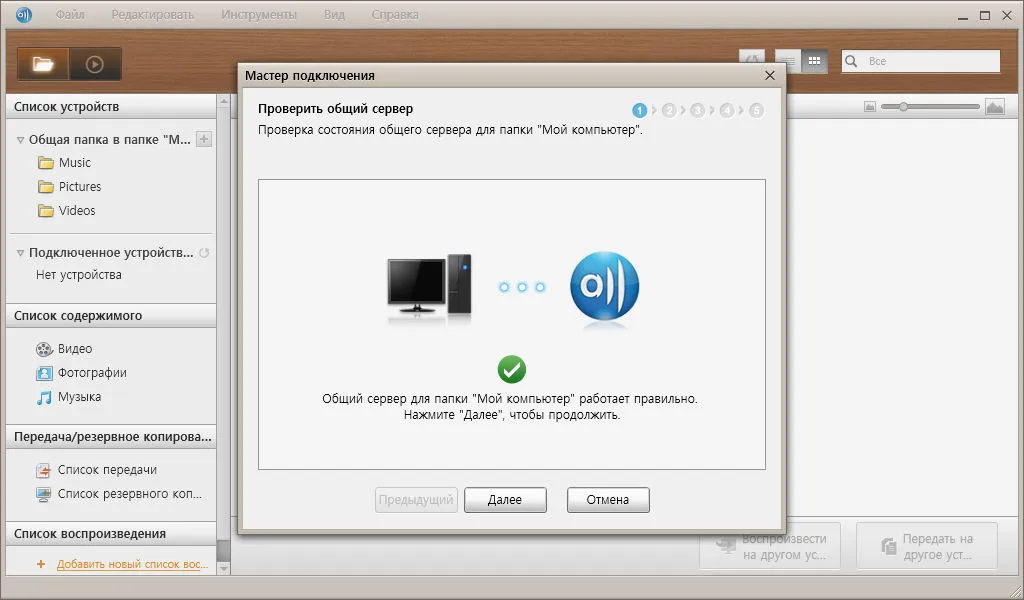Screen dimensions: 1024x600
Task: Open the Файл menu
Action: [70, 14]
